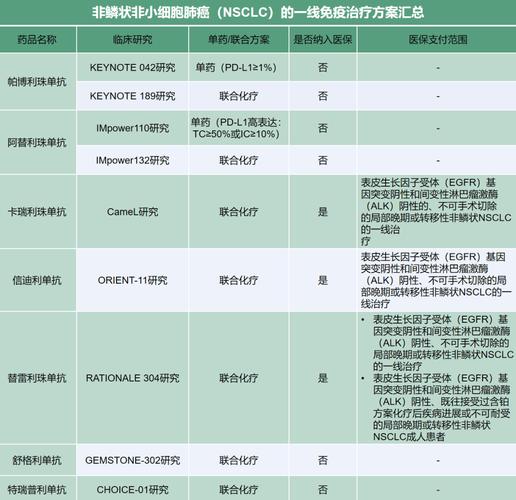Click the 舒格利单抗 drug name cell
Image resolution: width=516 pixels, height=500 pixels.
coord(37,460)
